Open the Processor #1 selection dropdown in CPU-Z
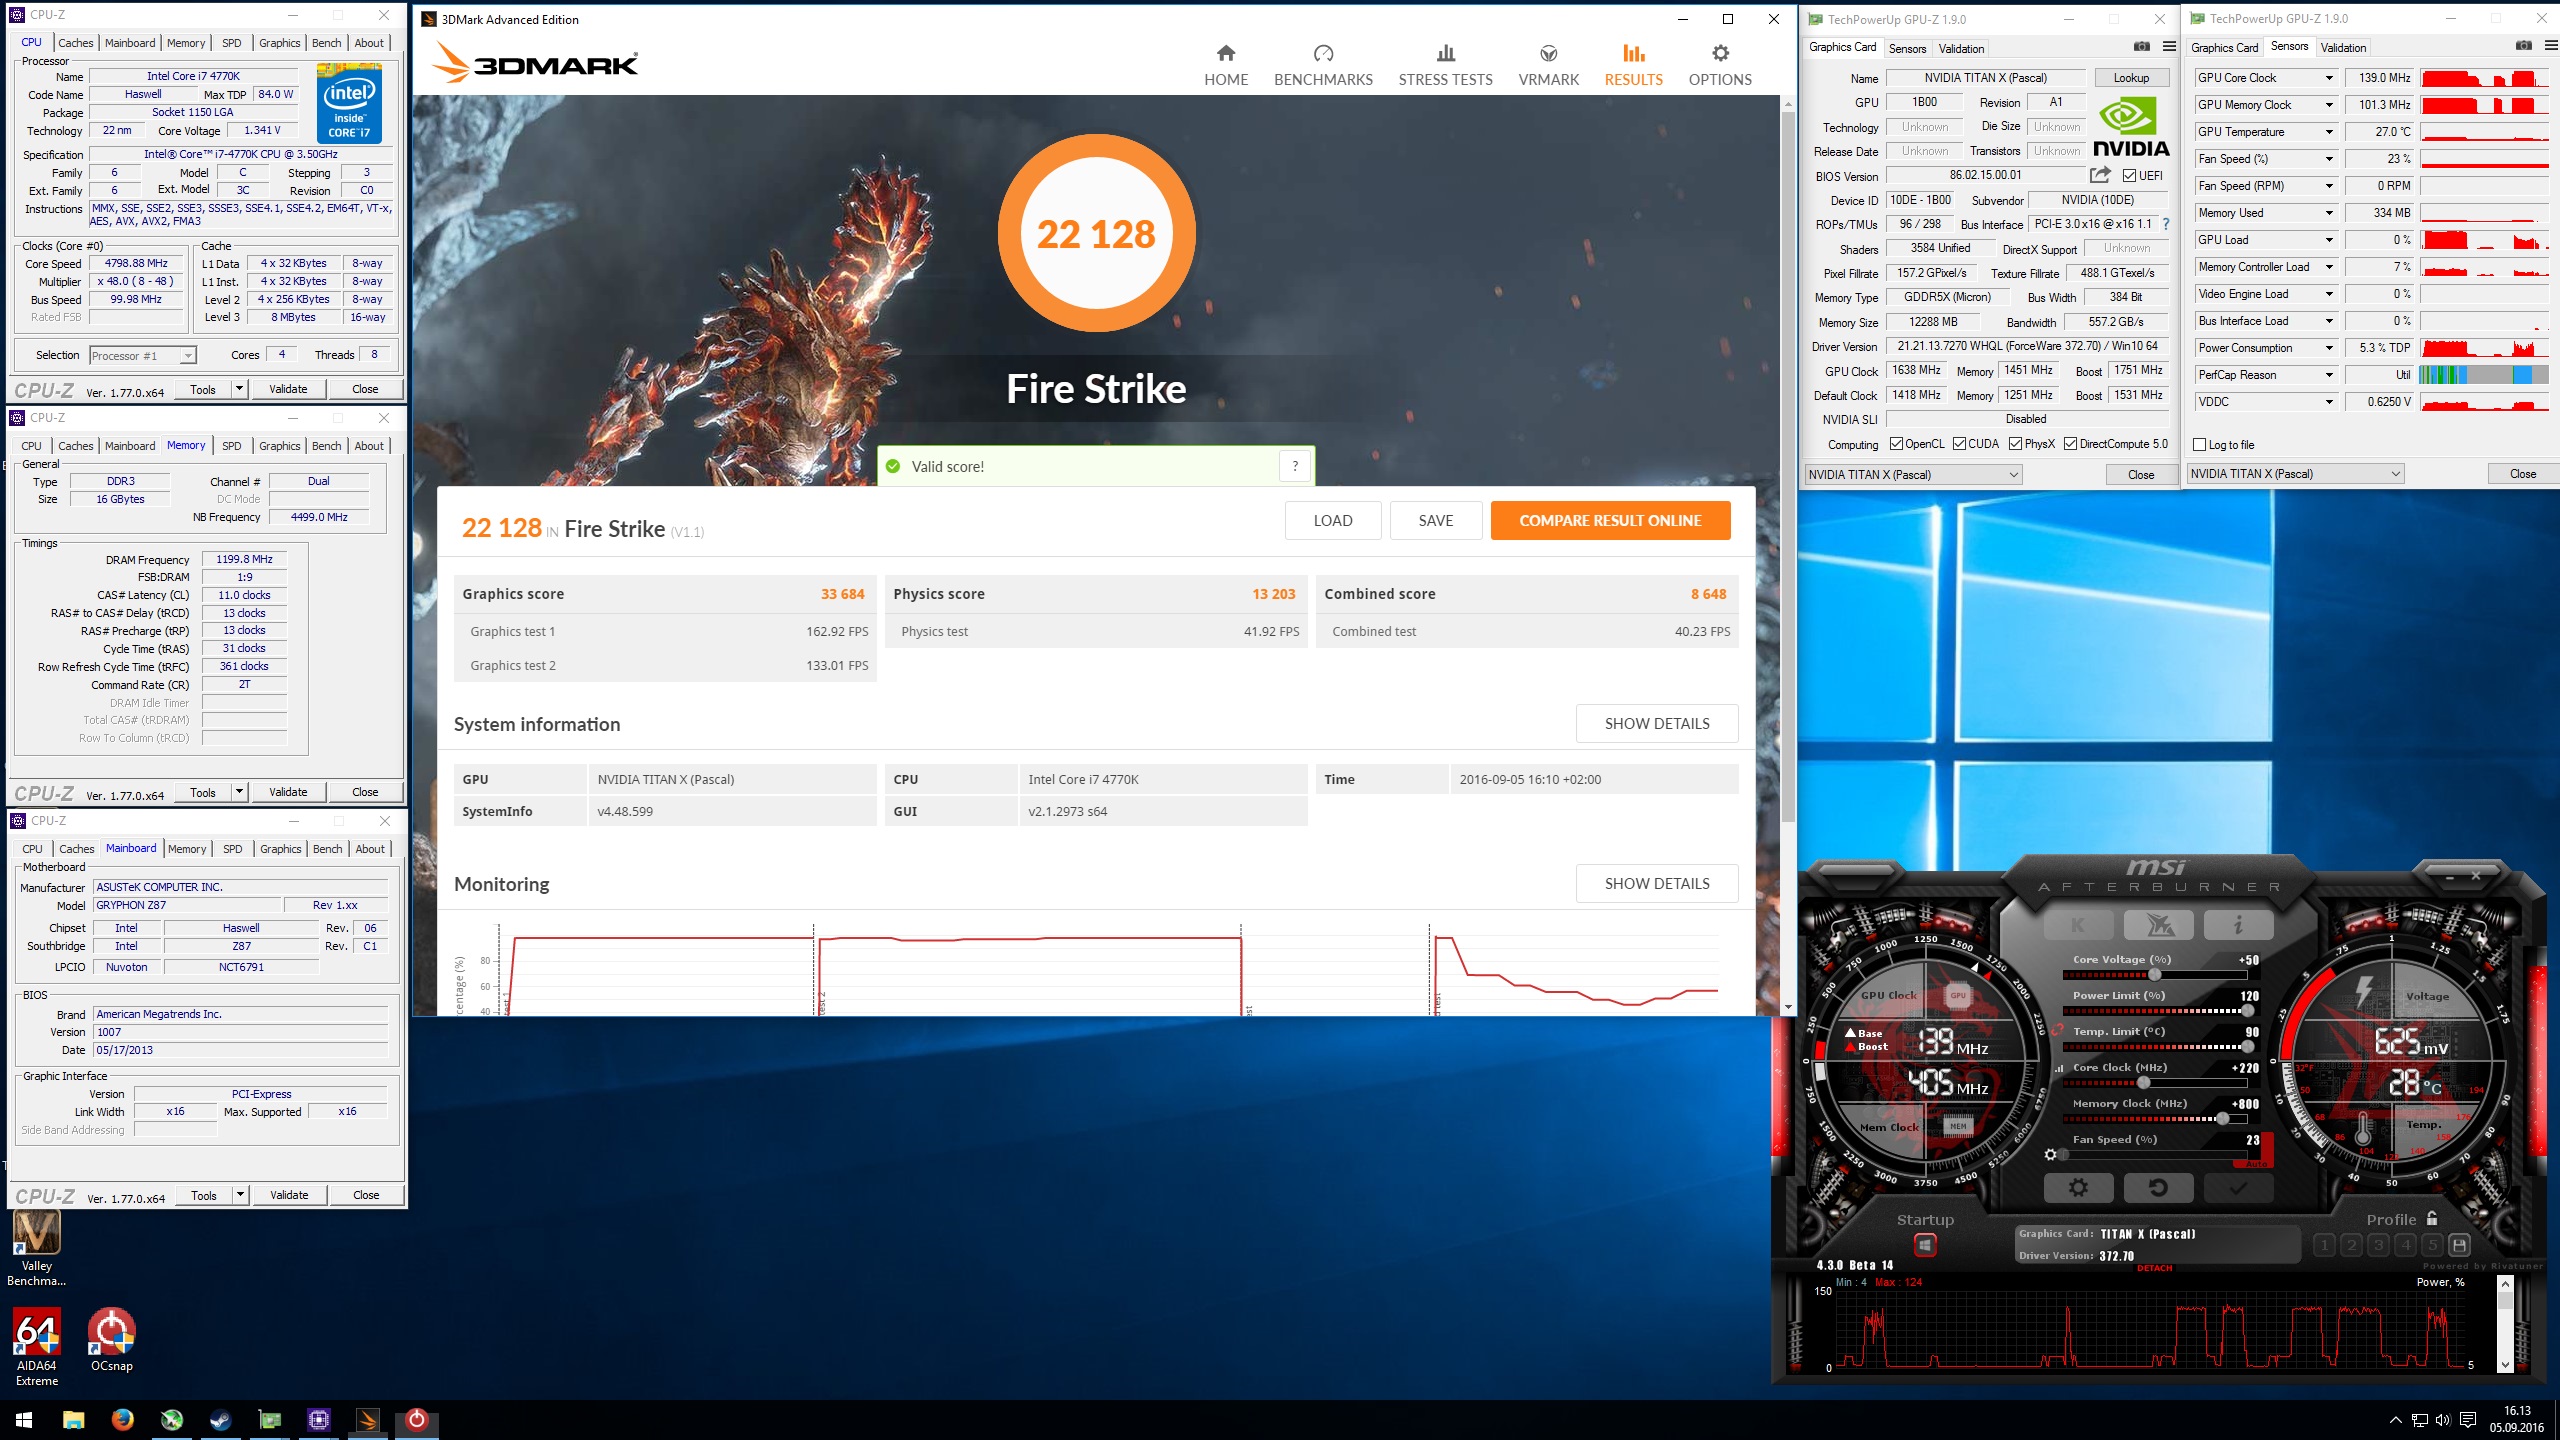The image size is (2560, 1440). [142, 355]
